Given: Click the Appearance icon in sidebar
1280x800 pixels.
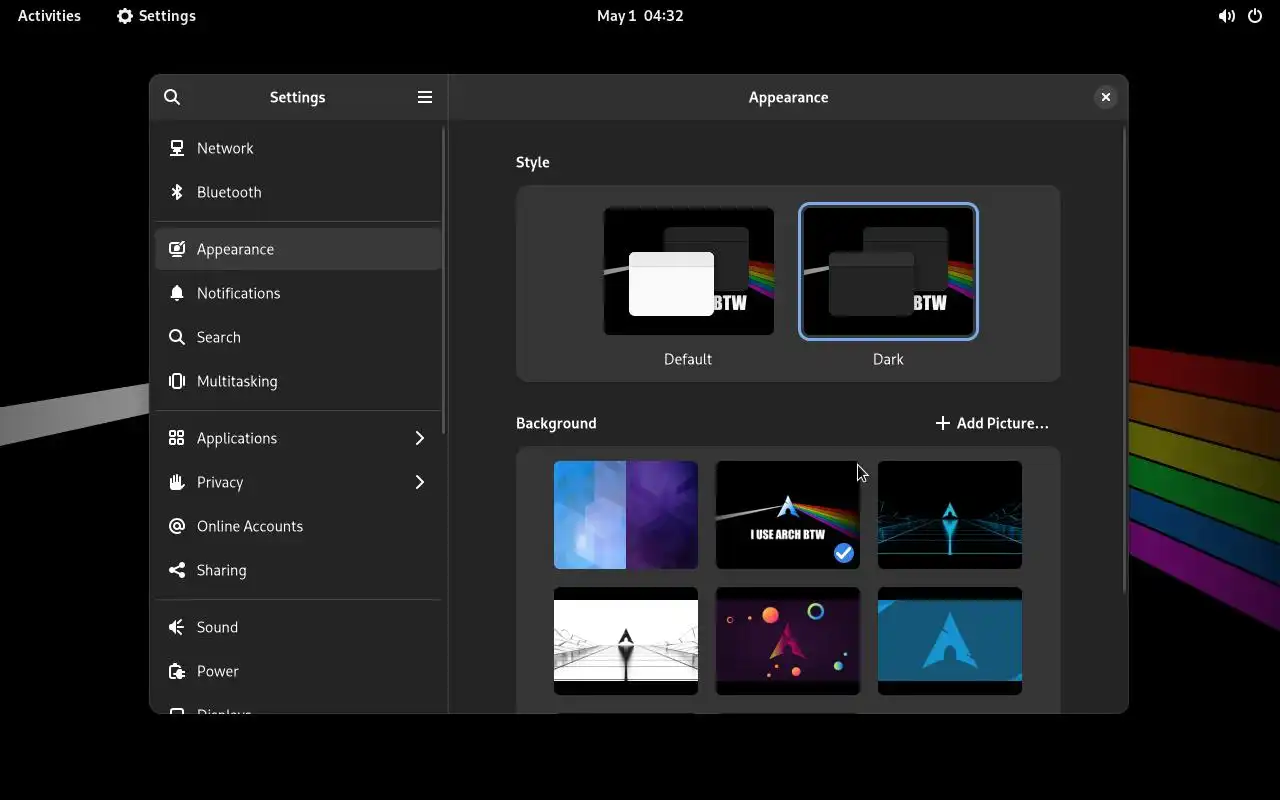Looking at the screenshot, I should point(177,249).
